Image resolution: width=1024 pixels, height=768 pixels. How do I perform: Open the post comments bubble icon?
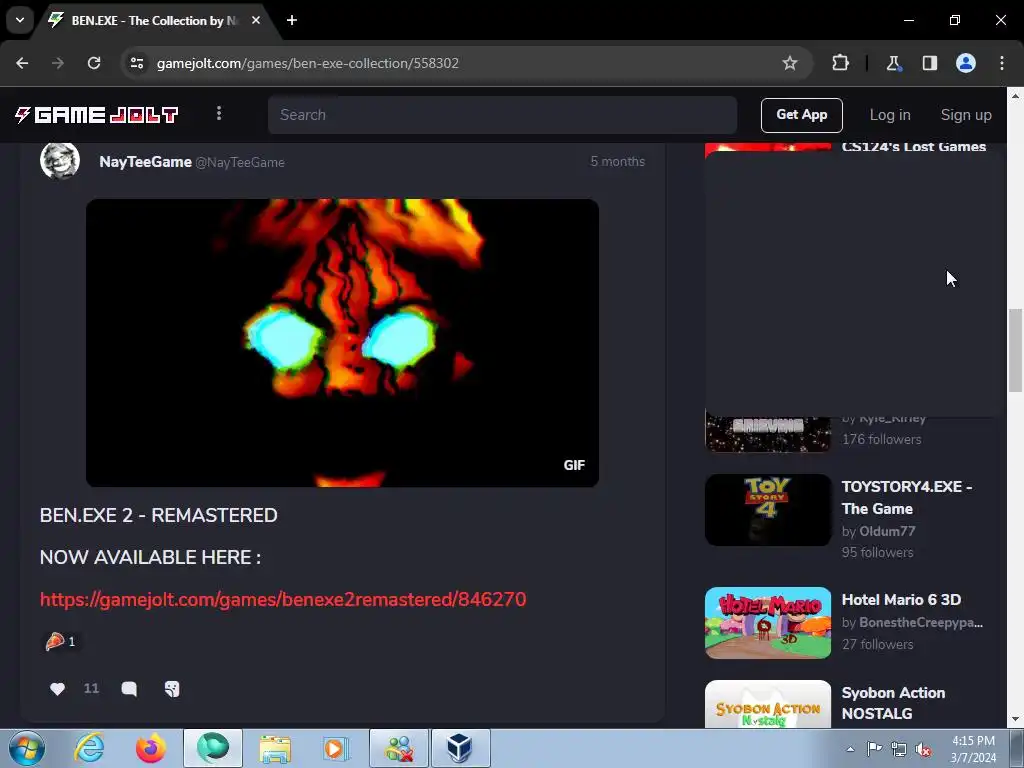(129, 688)
